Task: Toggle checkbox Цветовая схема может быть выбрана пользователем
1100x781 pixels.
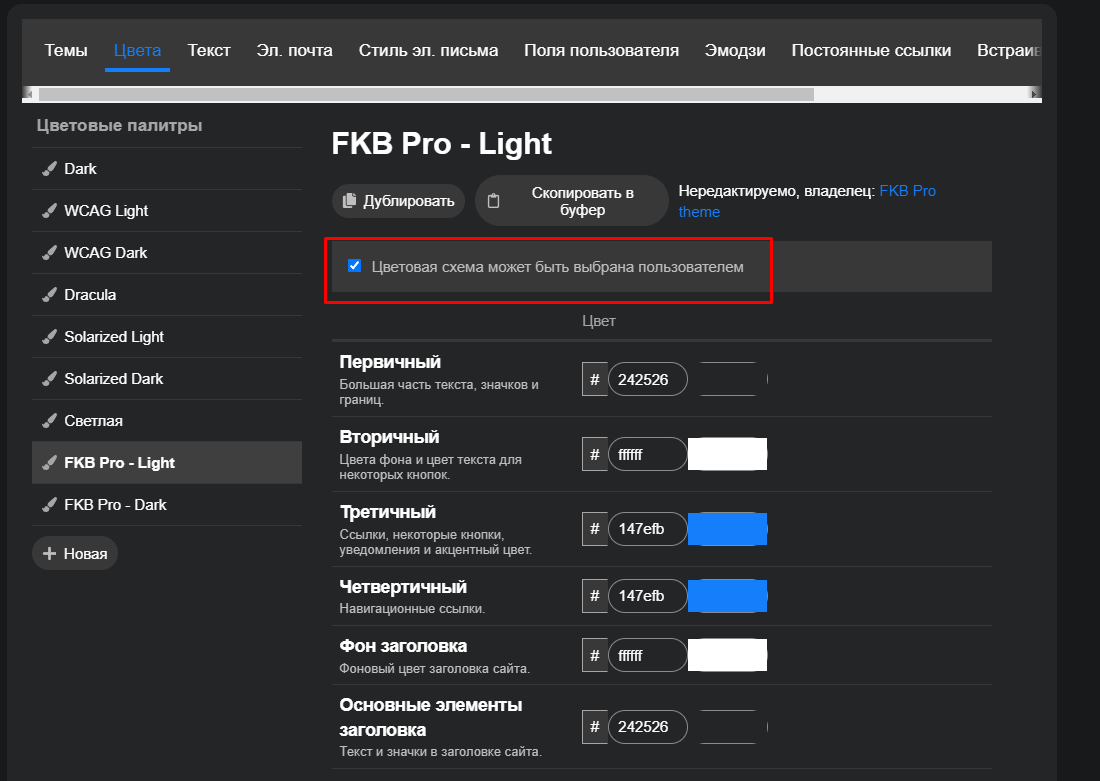Action: click(x=354, y=266)
